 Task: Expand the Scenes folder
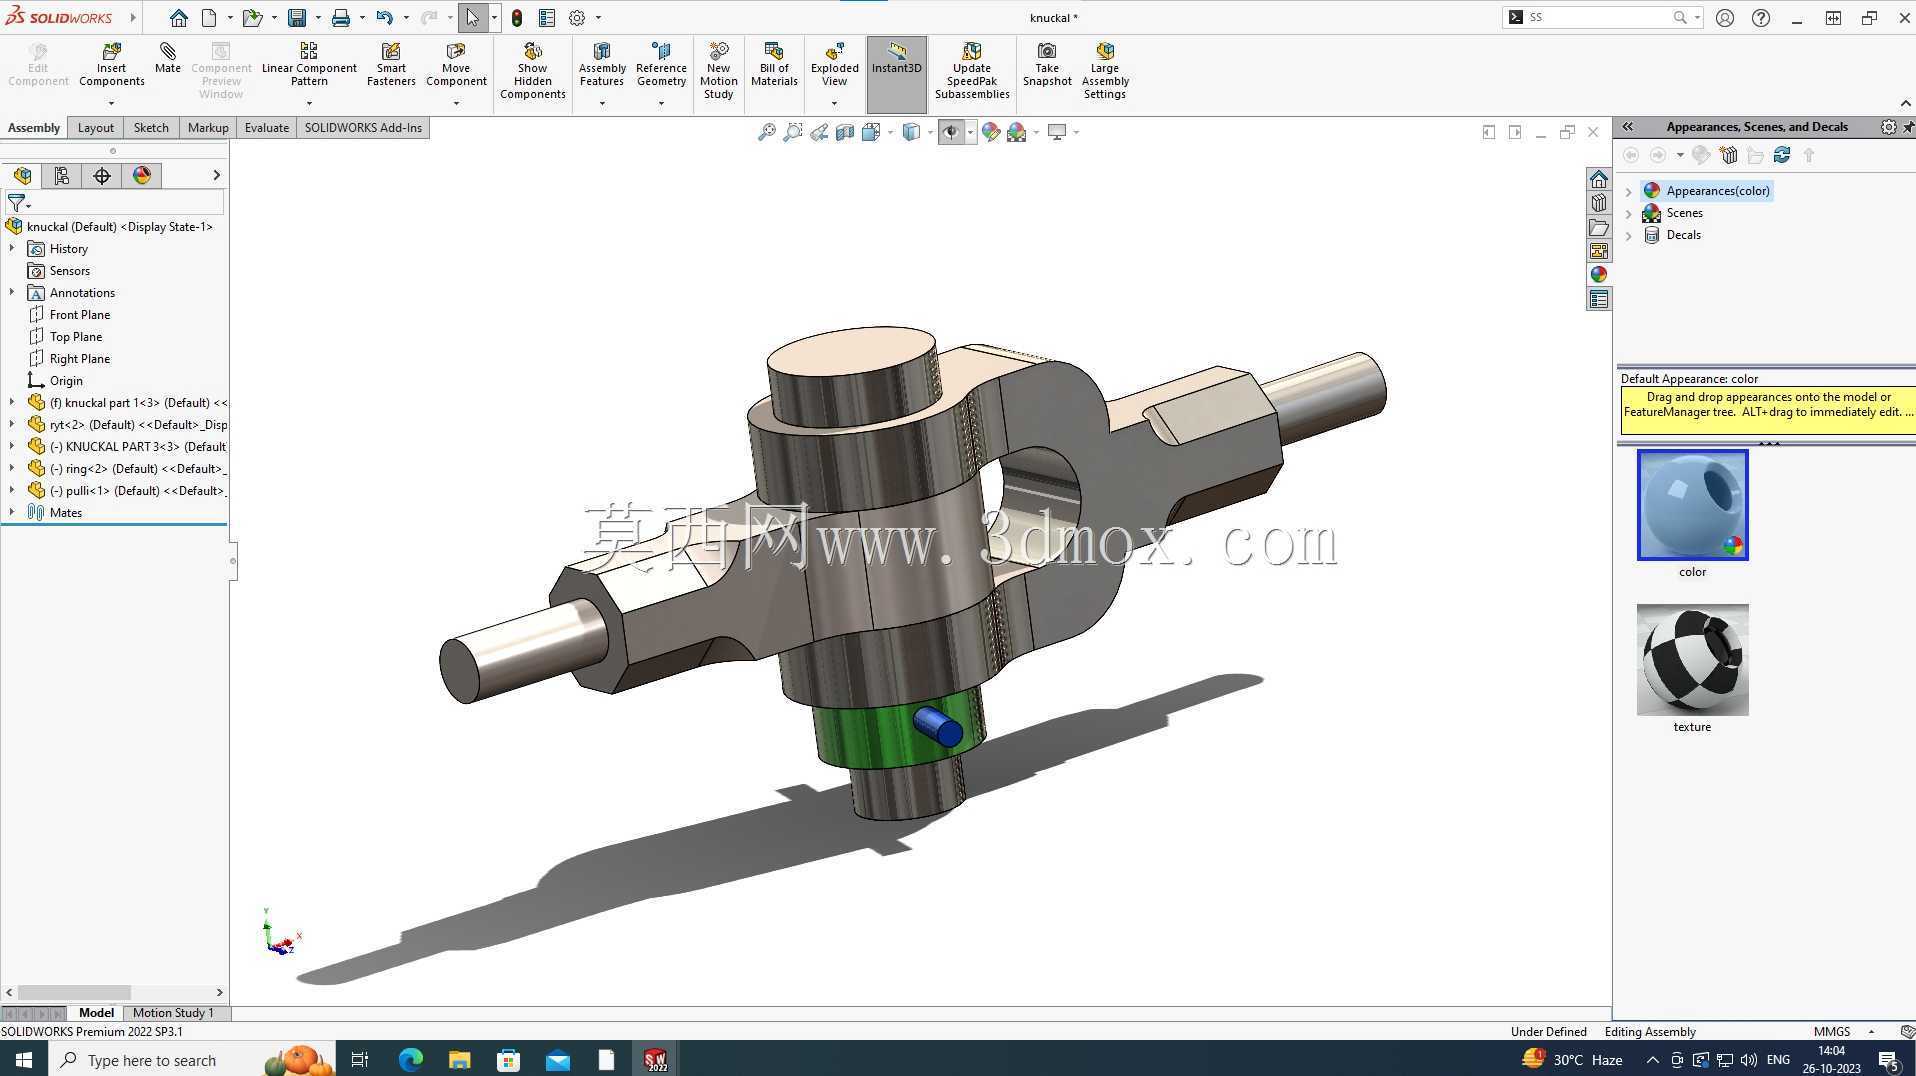click(x=1629, y=213)
